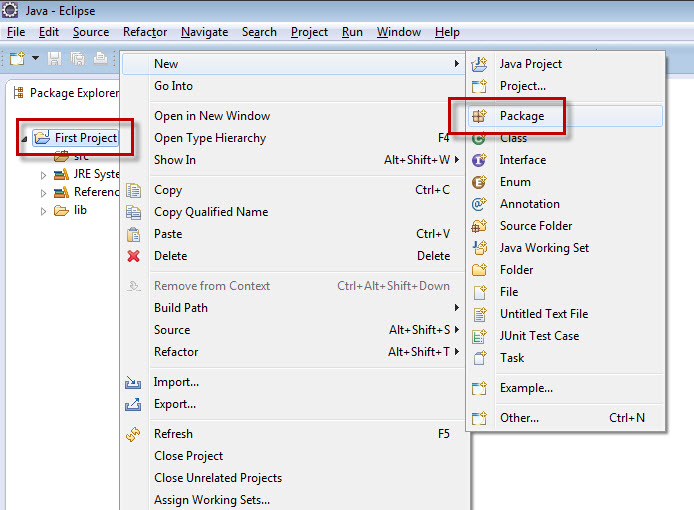Choose Go Into in context menu
This screenshot has height=510, width=694.
click(293, 86)
